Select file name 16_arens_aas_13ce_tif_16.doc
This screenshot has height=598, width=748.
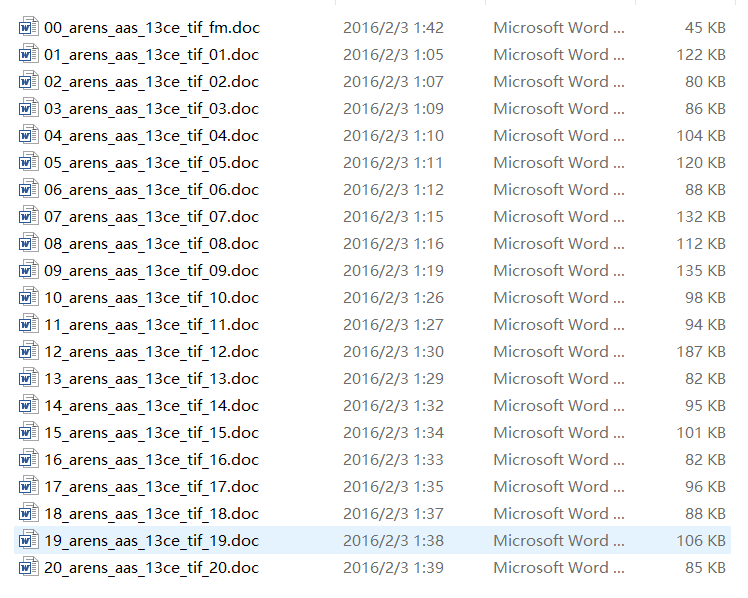151,460
